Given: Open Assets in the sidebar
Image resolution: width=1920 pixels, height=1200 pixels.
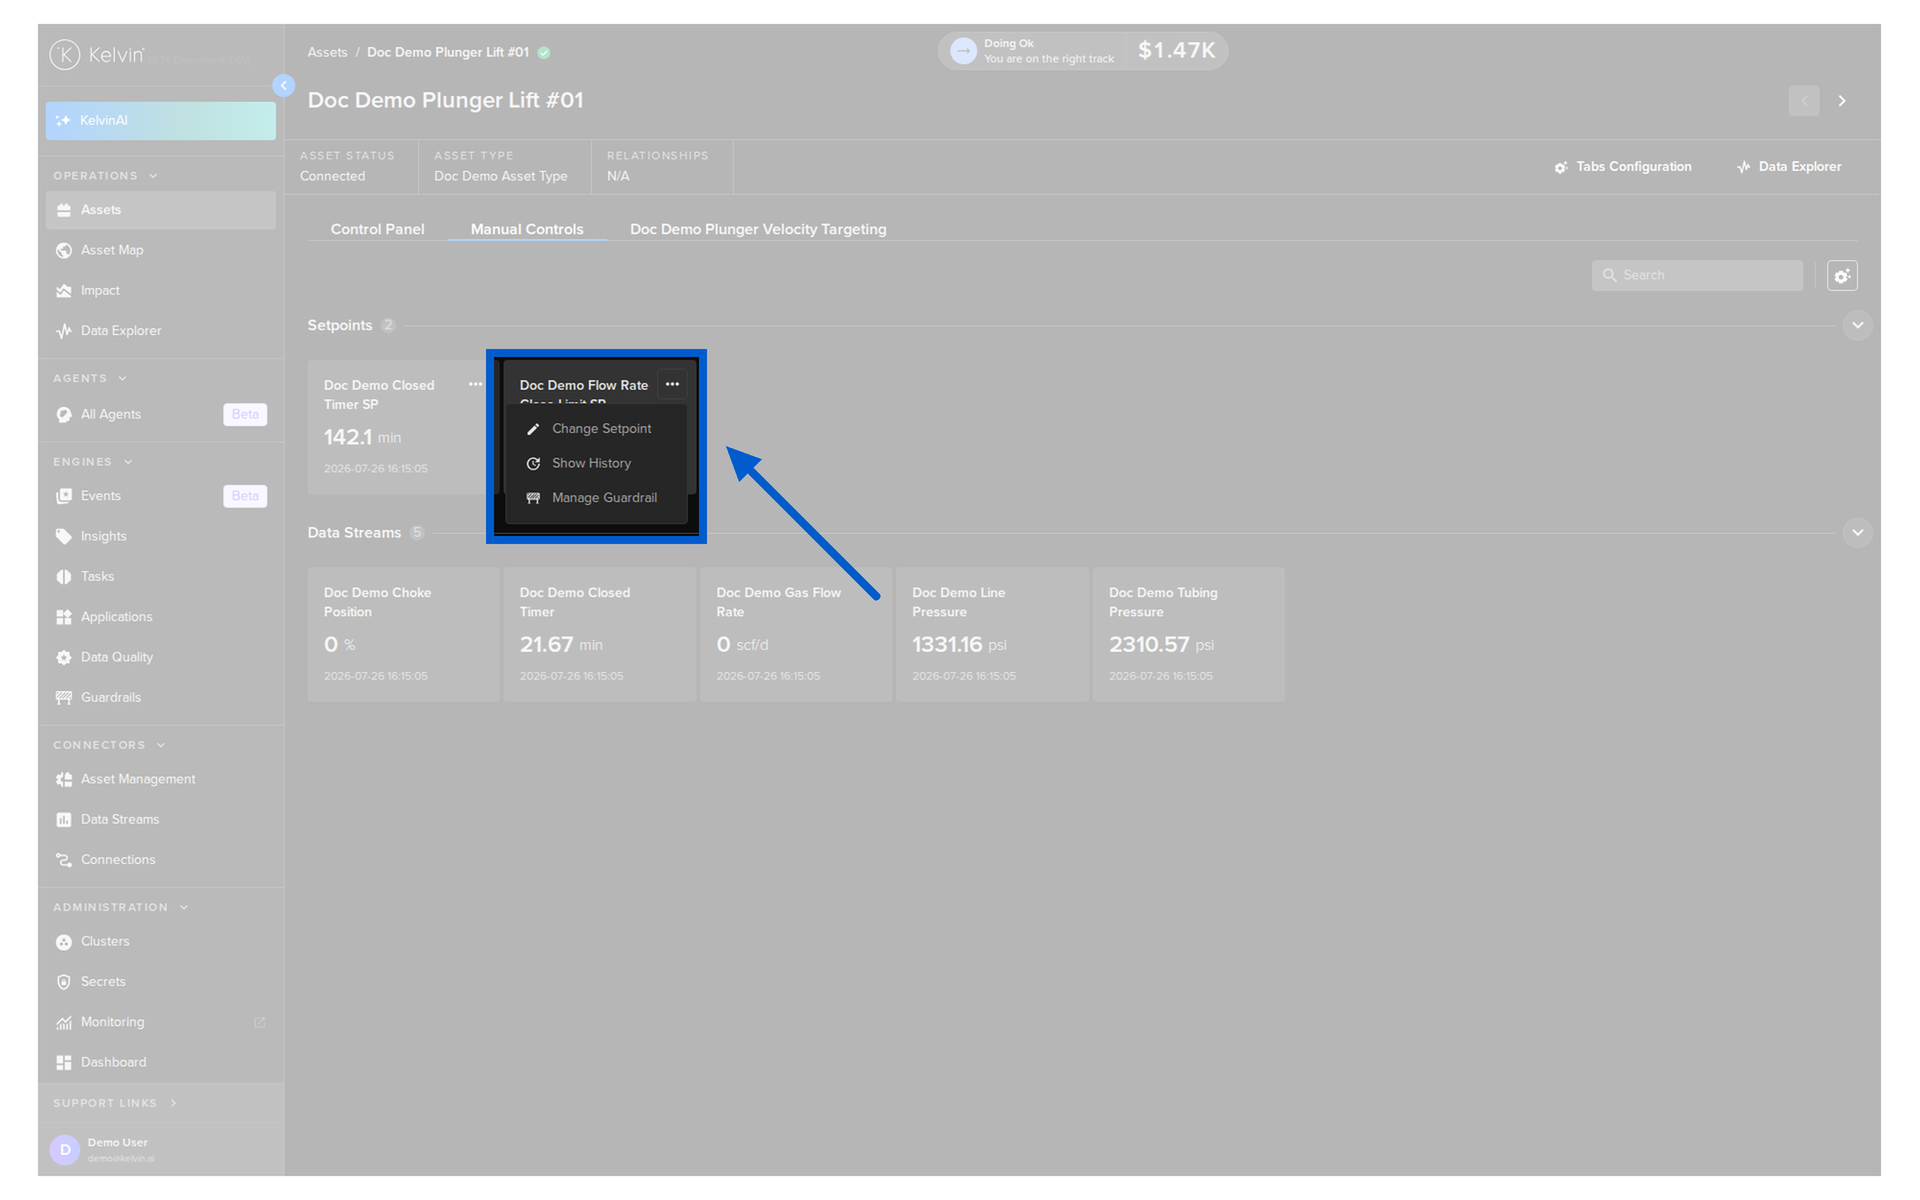Looking at the screenshot, I should pyautogui.click(x=160, y=210).
